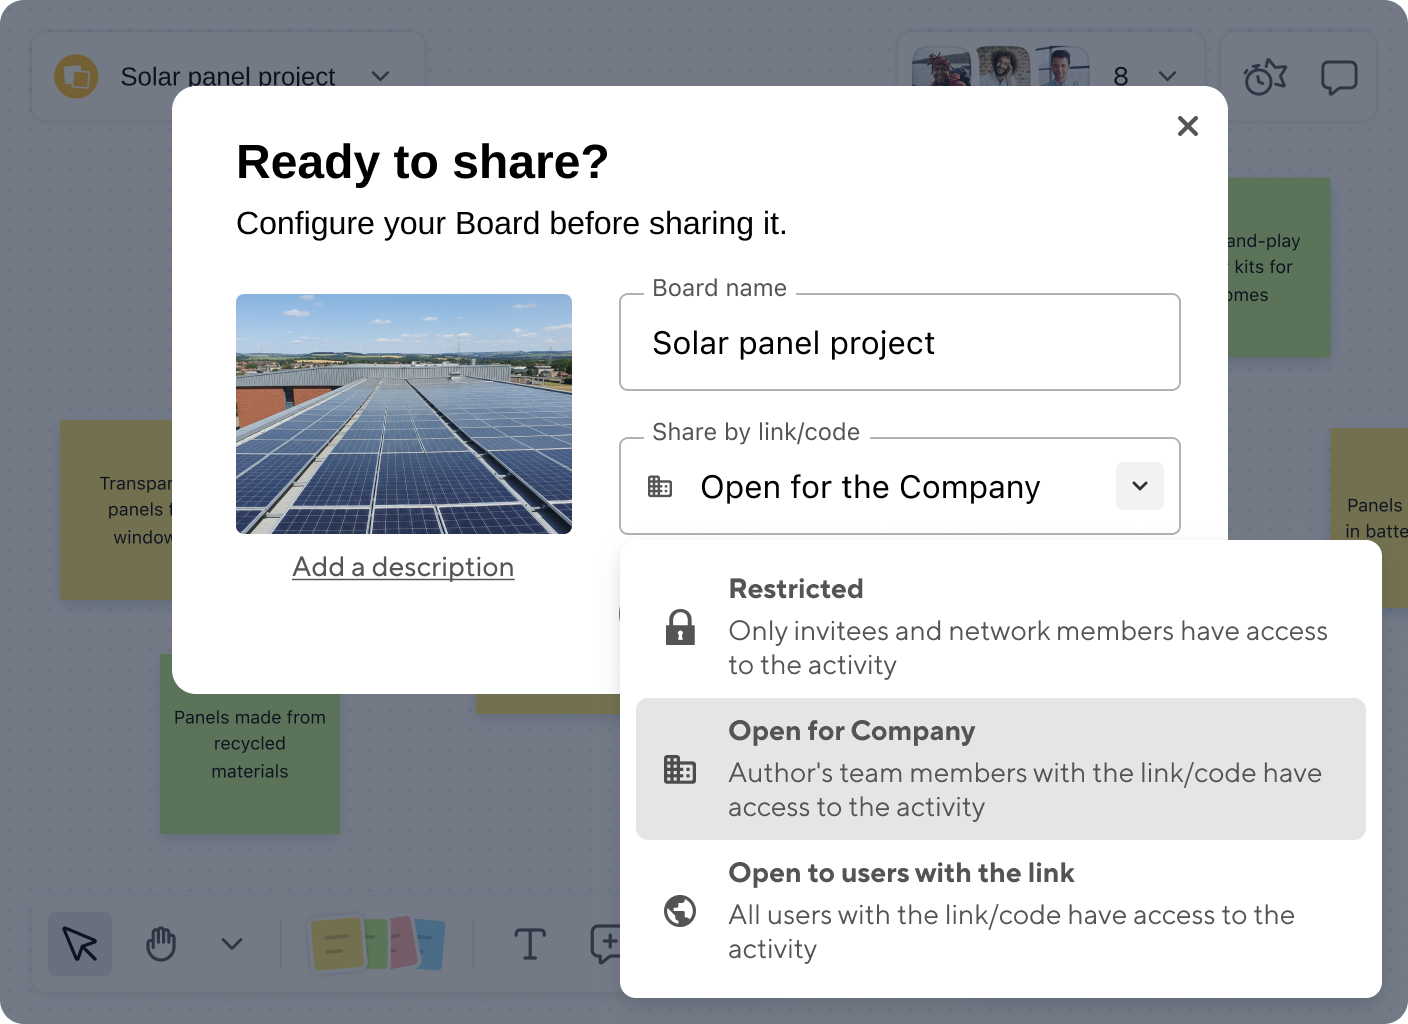
Task: Pick the sticky notes tool
Action: (377, 943)
